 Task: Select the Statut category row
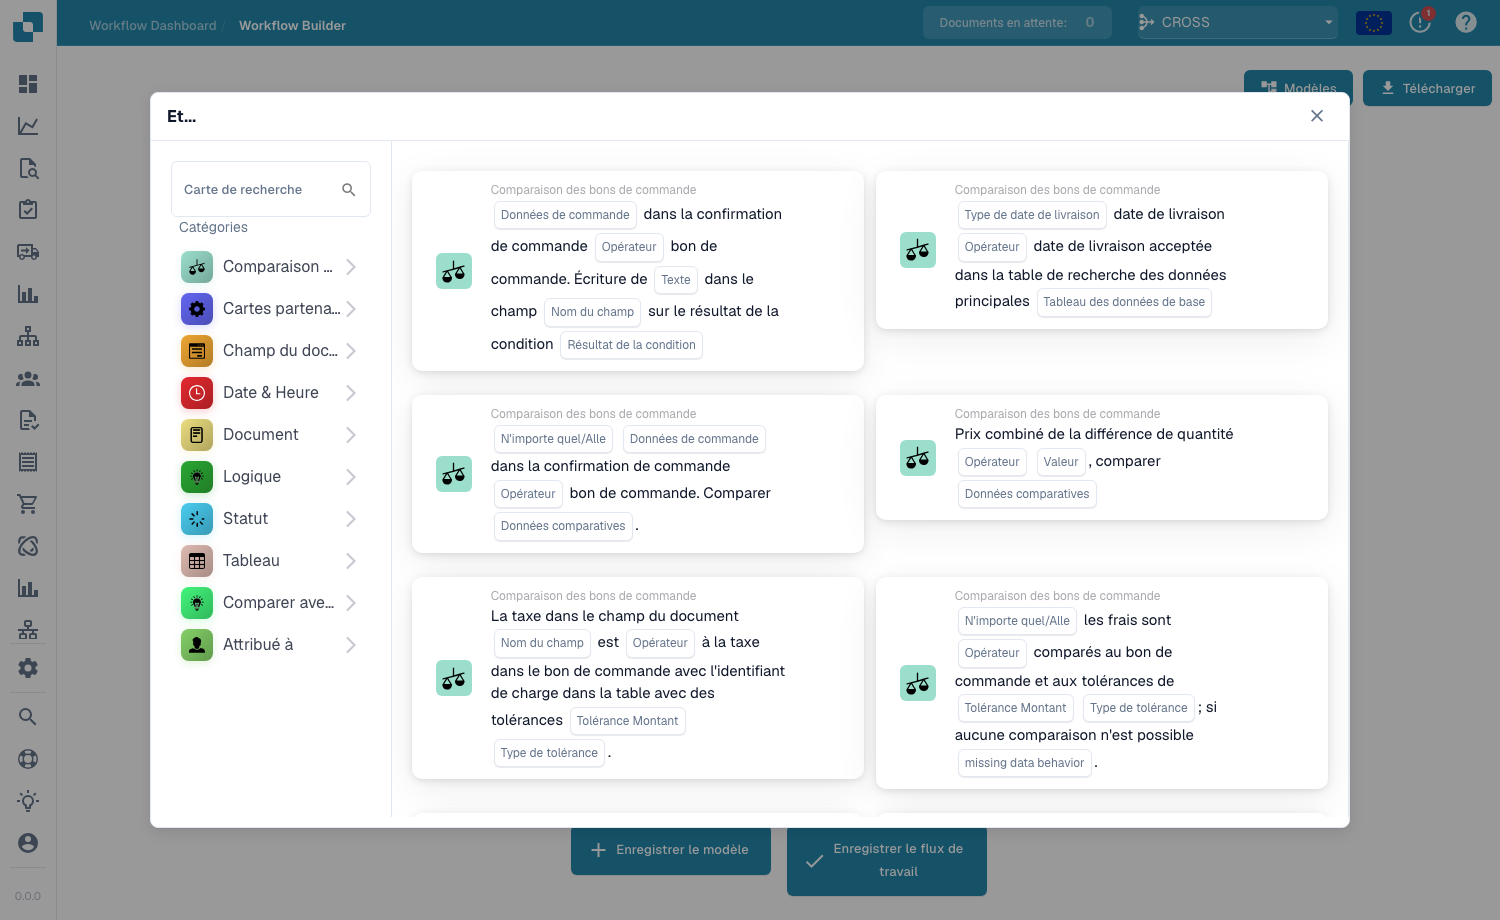coord(270,519)
